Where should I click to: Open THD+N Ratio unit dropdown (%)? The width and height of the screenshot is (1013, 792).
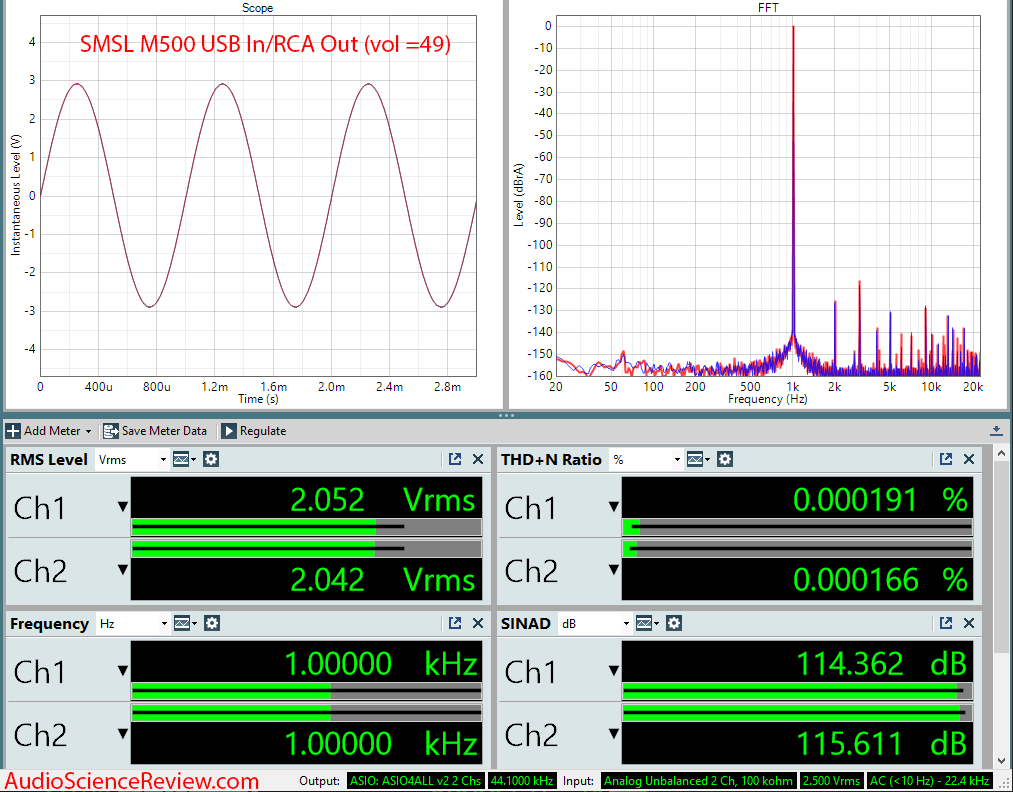tap(646, 459)
